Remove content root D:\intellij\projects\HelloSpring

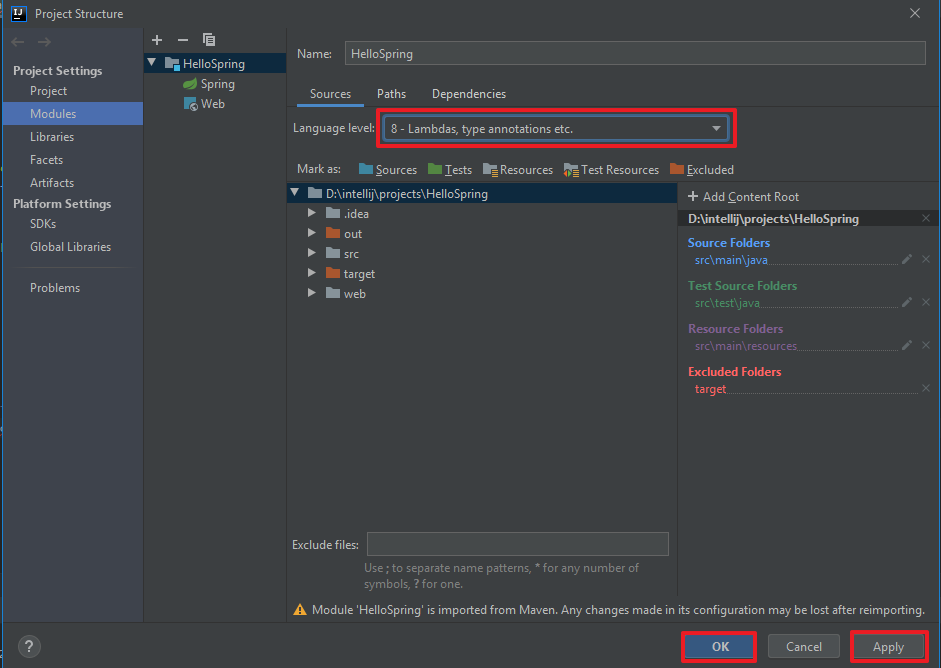926,218
